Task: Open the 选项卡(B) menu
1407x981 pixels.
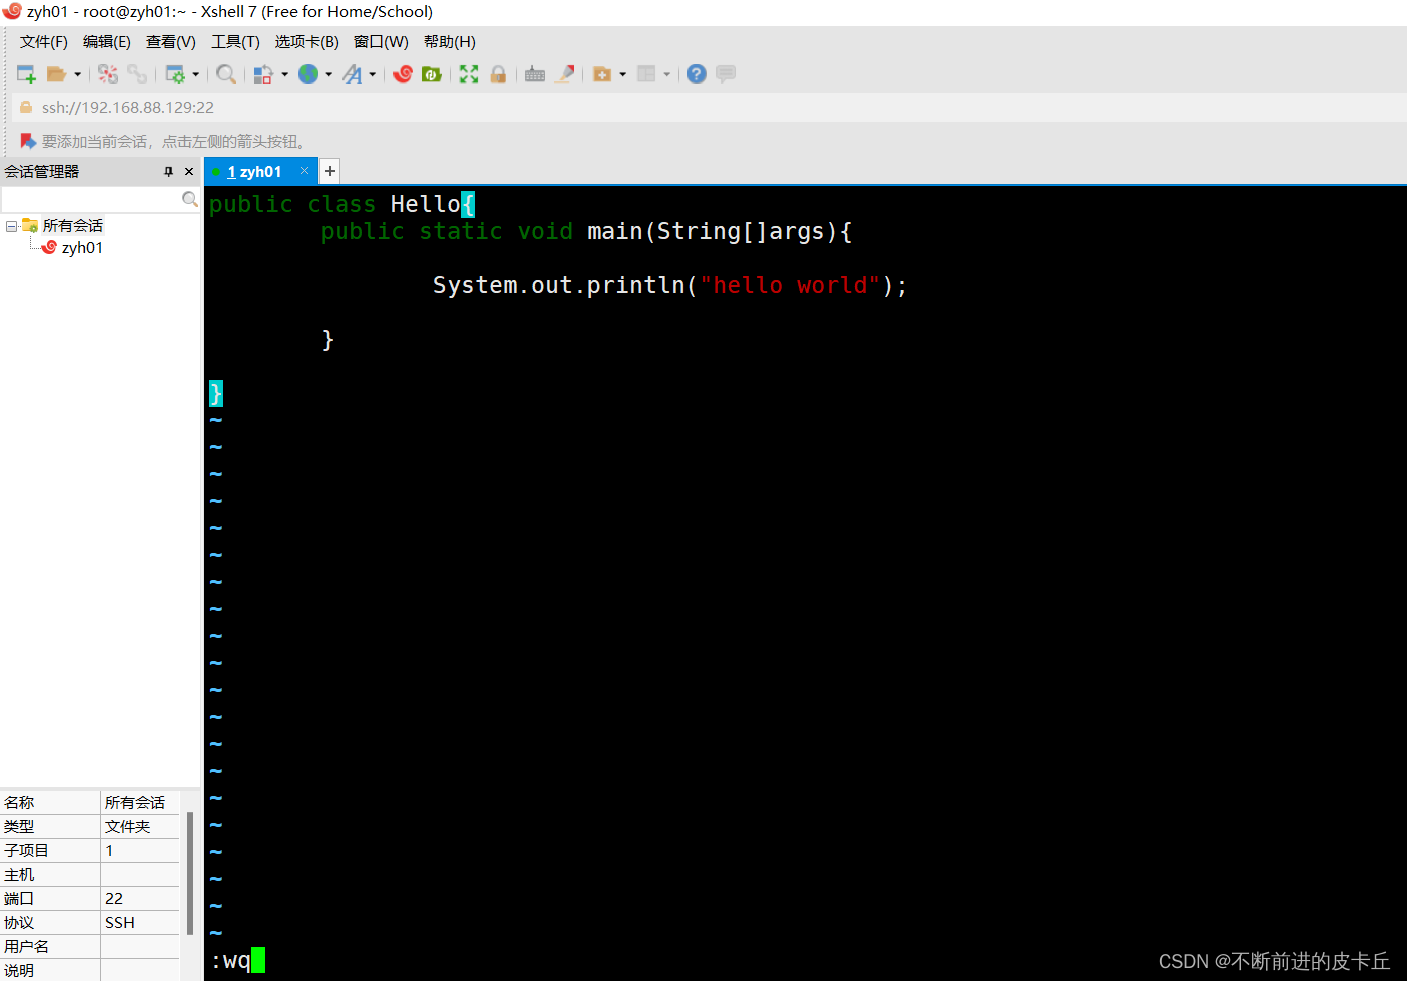Action: pos(307,42)
